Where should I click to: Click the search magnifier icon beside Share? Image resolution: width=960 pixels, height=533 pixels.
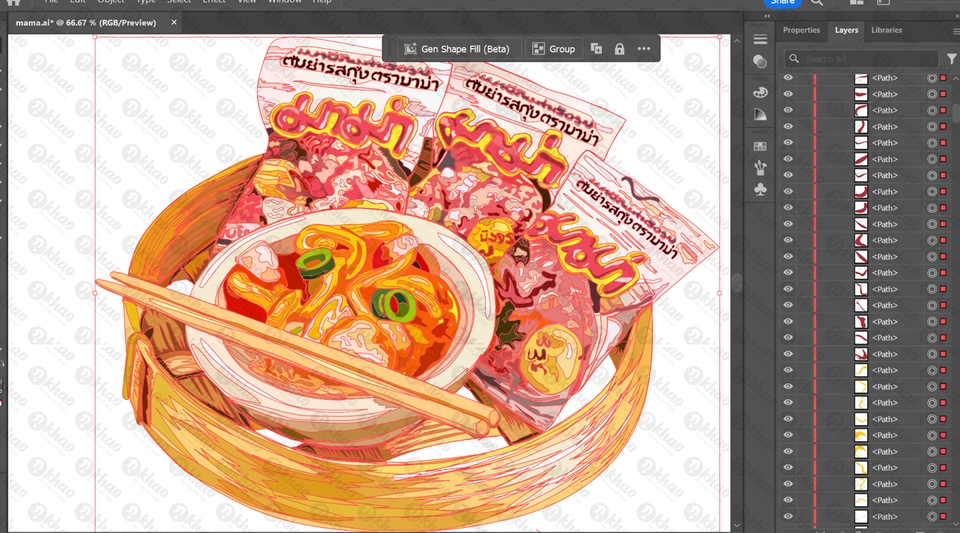pos(817,2)
